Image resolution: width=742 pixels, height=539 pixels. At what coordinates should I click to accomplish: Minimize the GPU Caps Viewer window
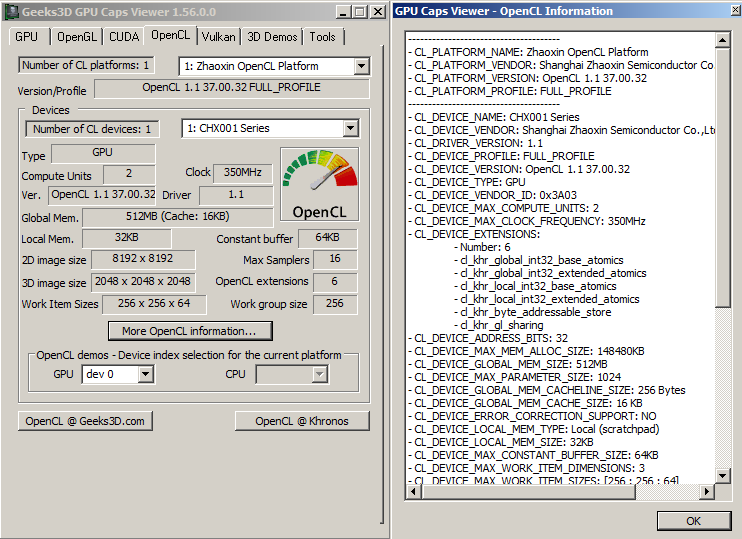click(x=344, y=12)
